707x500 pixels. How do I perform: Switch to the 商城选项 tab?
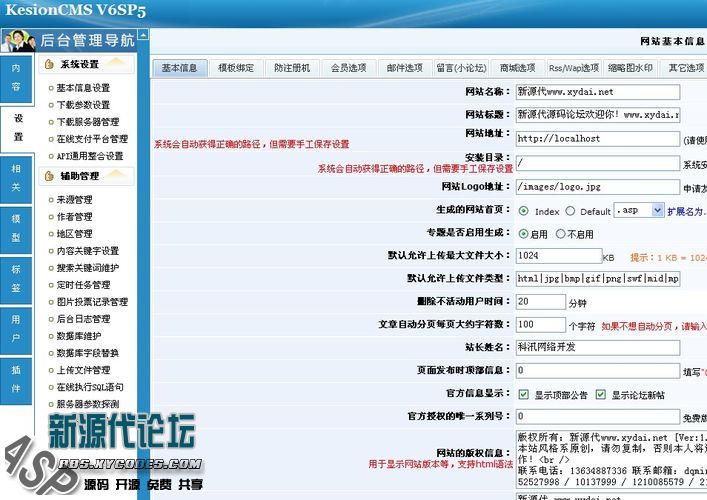[518, 68]
